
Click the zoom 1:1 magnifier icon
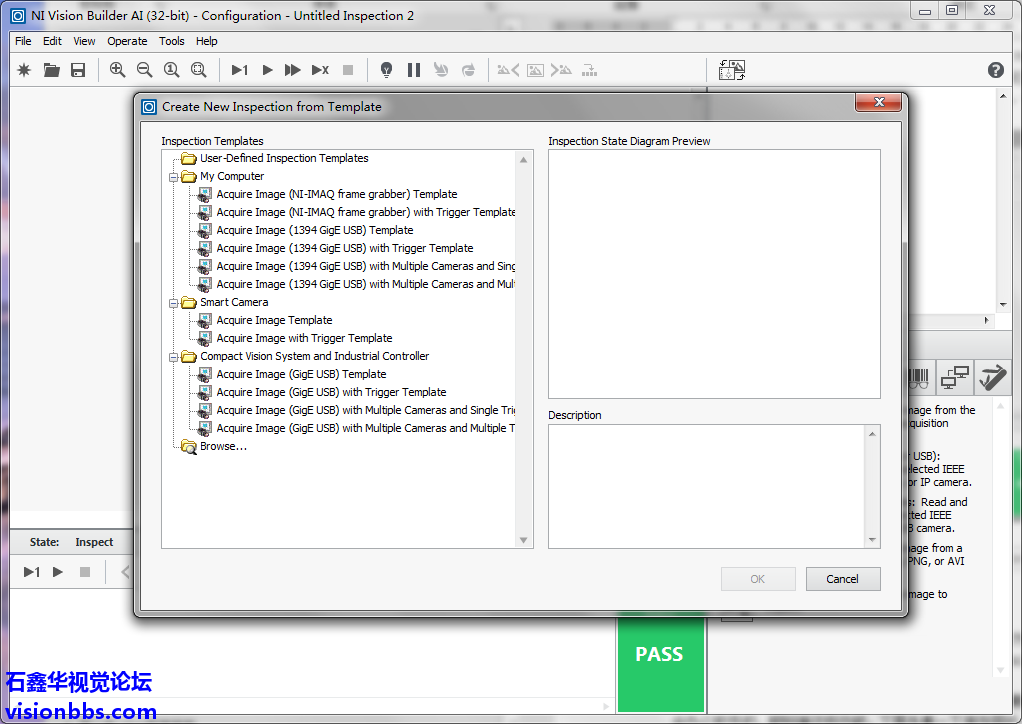click(171, 70)
